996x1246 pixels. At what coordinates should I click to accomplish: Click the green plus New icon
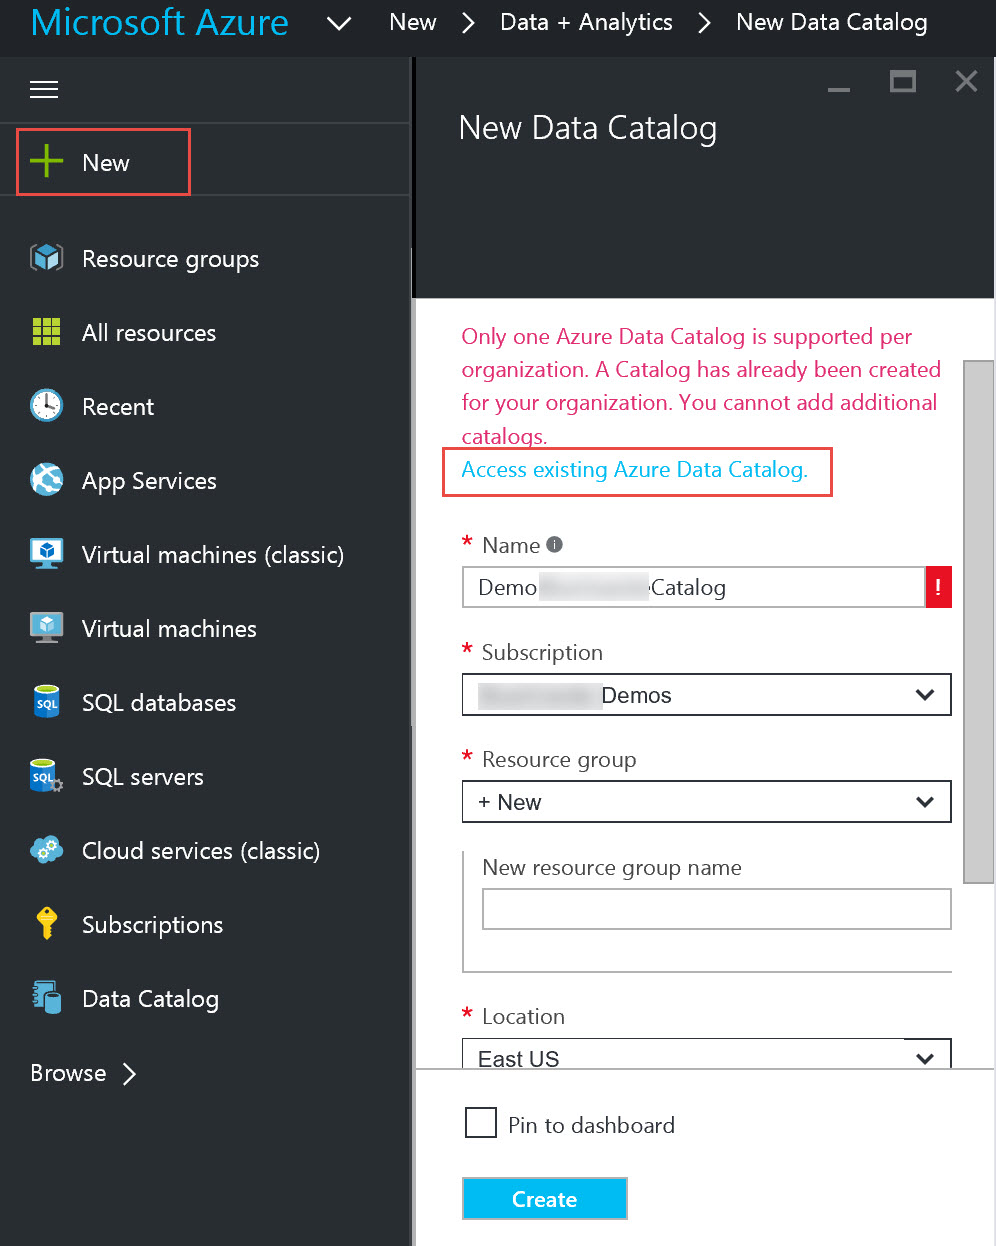click(x=46, y=161)
